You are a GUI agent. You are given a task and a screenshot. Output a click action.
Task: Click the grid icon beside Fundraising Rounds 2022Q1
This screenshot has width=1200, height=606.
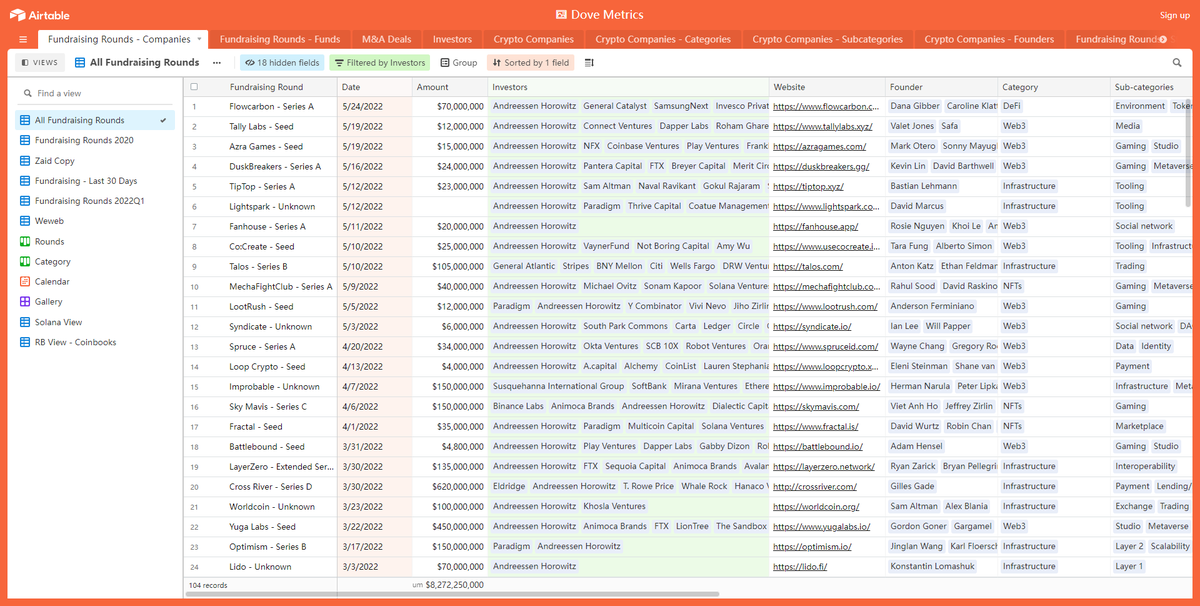tap(25, 201)
